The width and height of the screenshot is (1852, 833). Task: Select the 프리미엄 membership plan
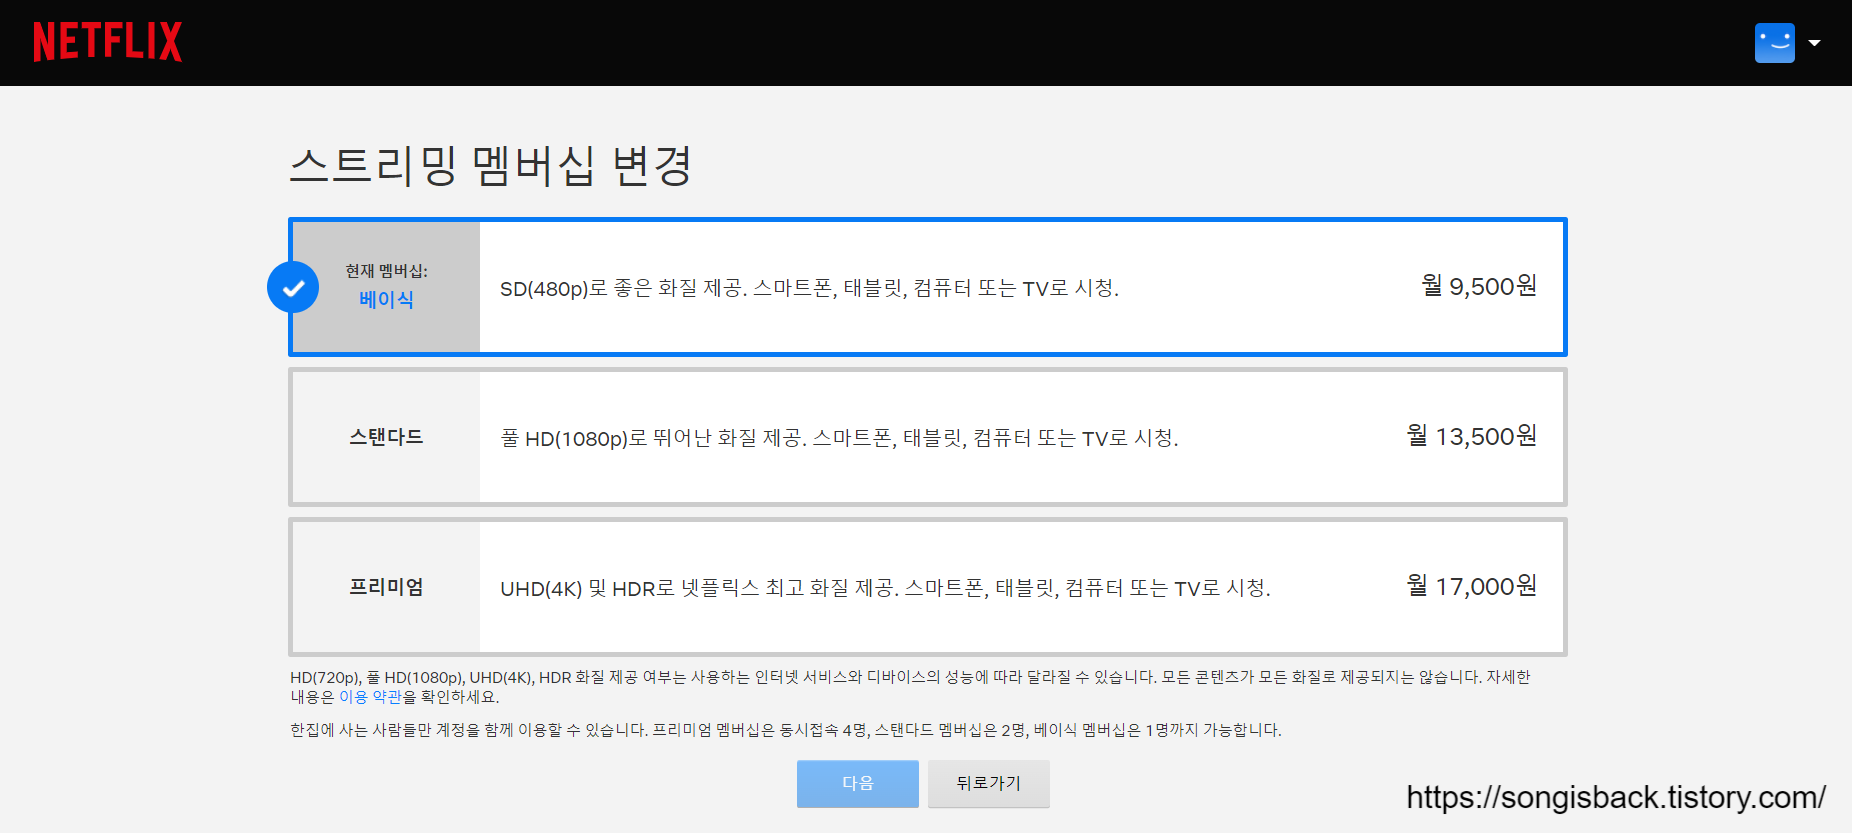click(x=927, y=587)
